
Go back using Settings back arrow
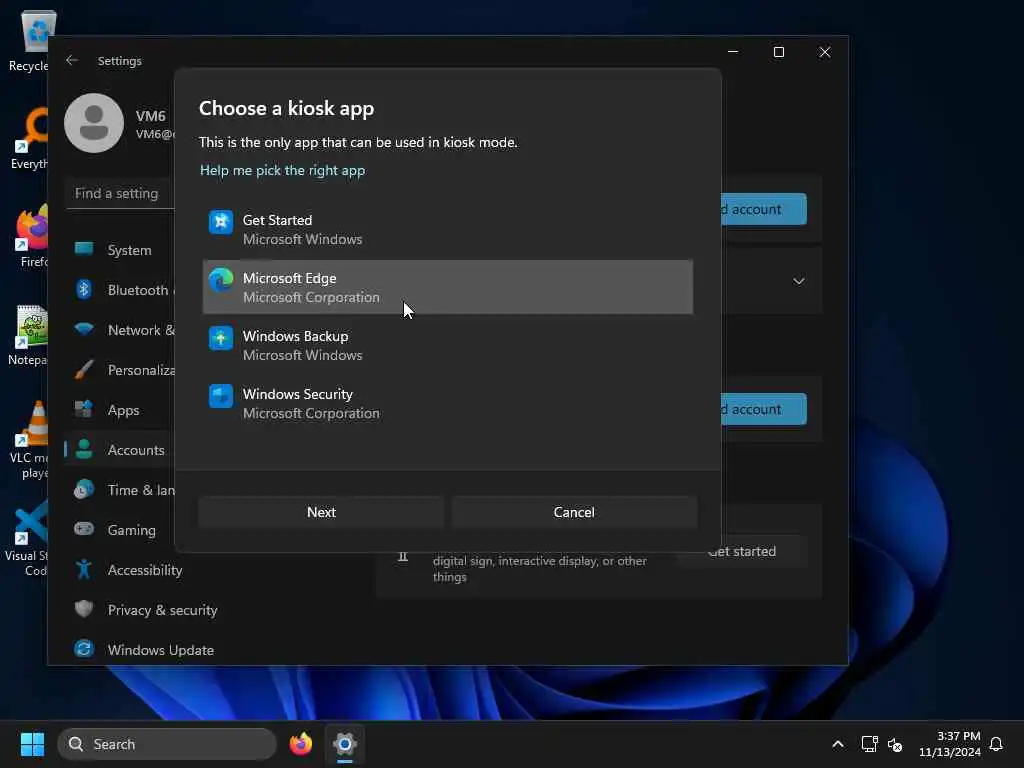(x=72, y=60)
